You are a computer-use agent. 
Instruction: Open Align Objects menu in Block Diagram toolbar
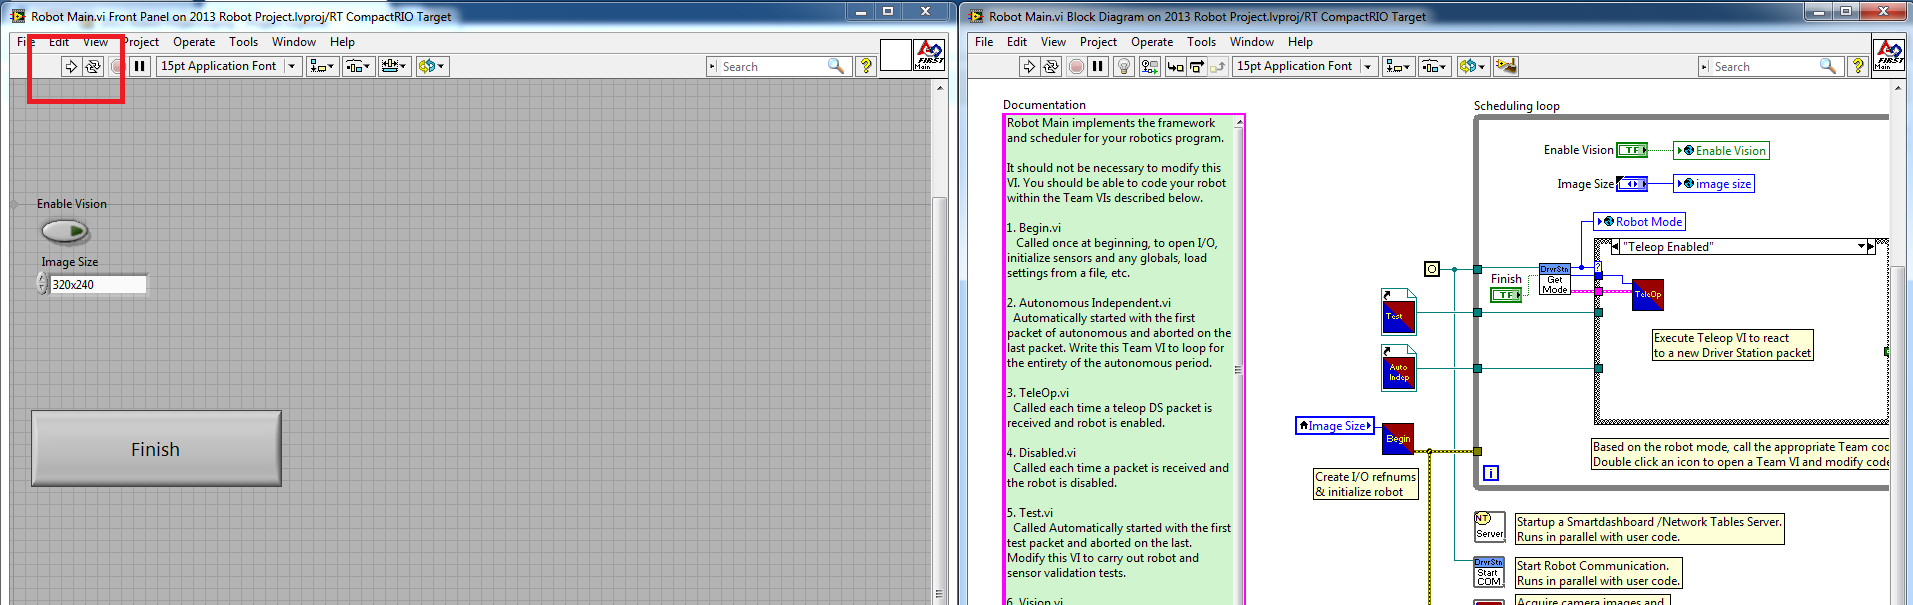pyautogui.click(x=1396, y=66)
